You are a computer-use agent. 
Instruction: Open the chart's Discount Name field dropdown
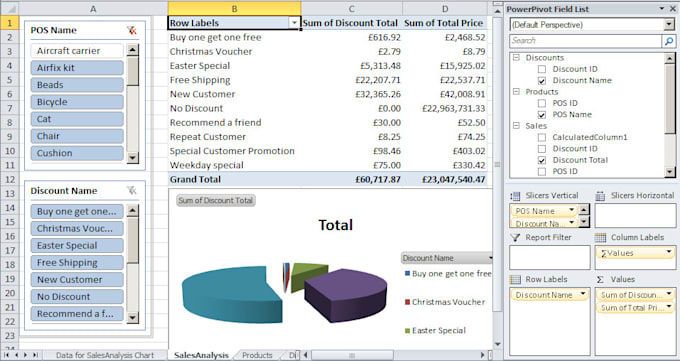coord(490,258)
